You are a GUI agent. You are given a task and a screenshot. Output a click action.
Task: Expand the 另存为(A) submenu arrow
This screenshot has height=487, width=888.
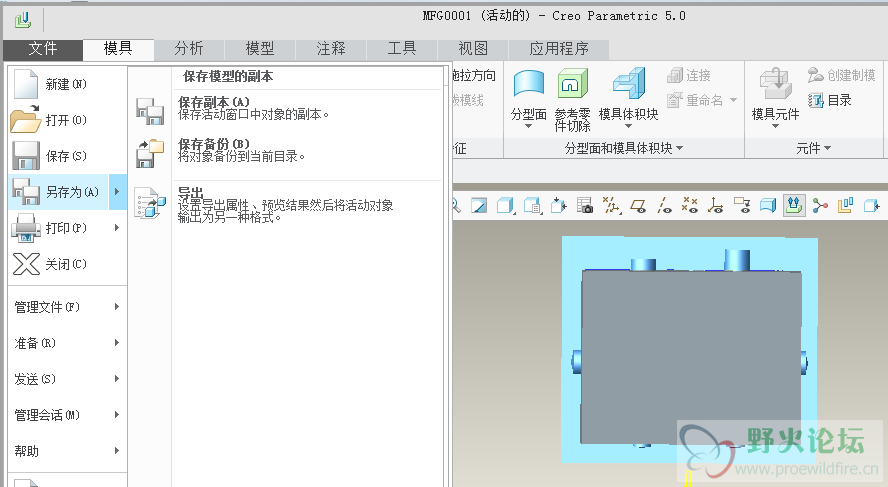click(117, 192)
